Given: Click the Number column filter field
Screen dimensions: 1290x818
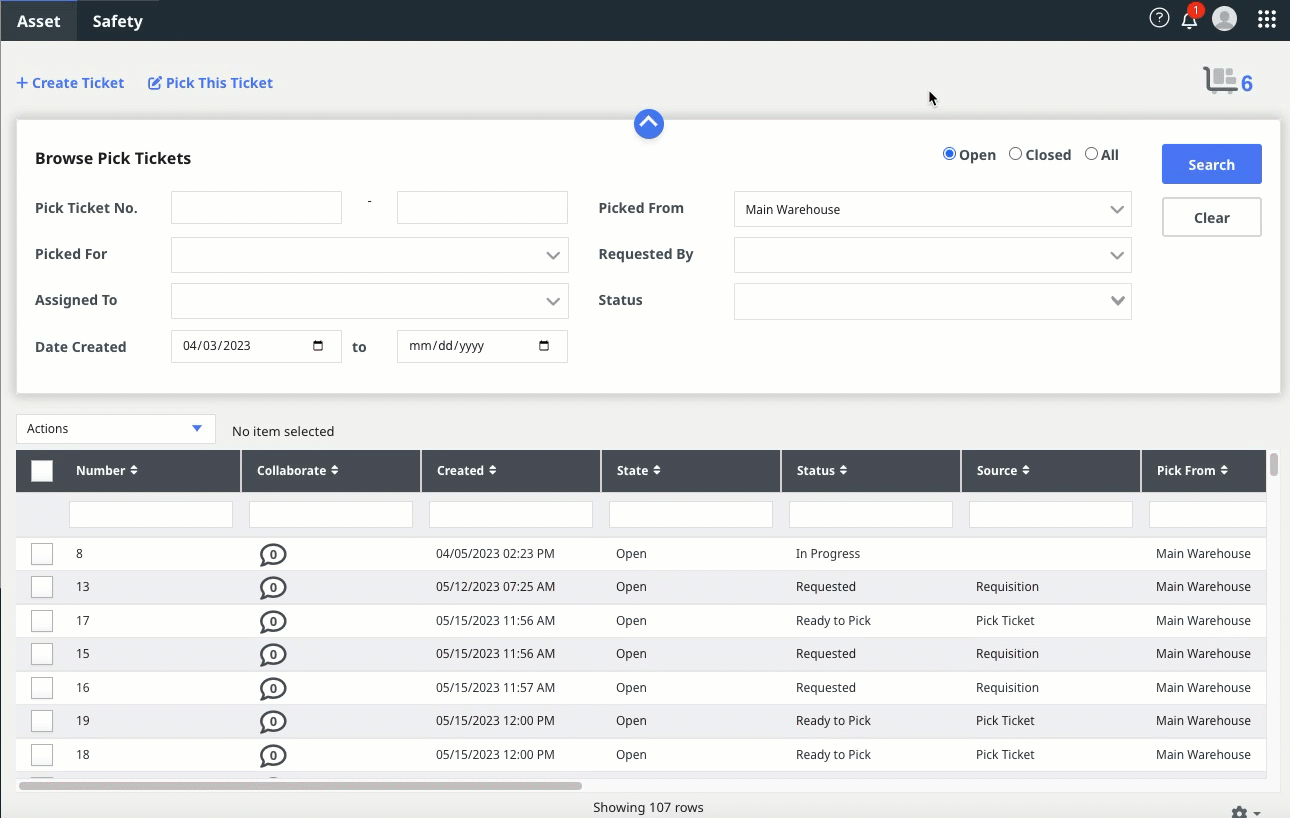Looking at the screenshot, I should pyautogui.click(x=150, y=514).
